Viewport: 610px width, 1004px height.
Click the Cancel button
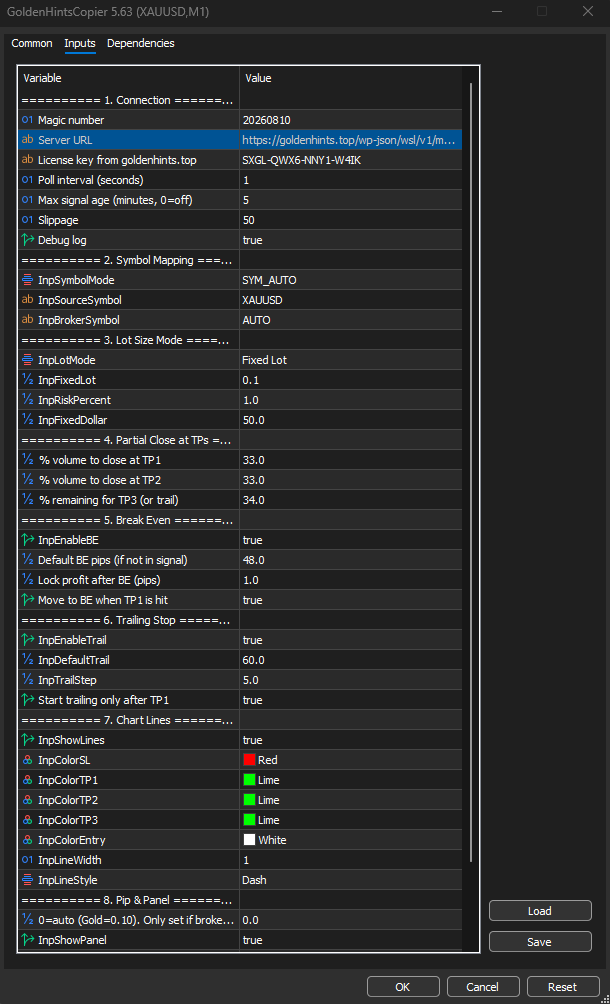click(x=483, y=987)
